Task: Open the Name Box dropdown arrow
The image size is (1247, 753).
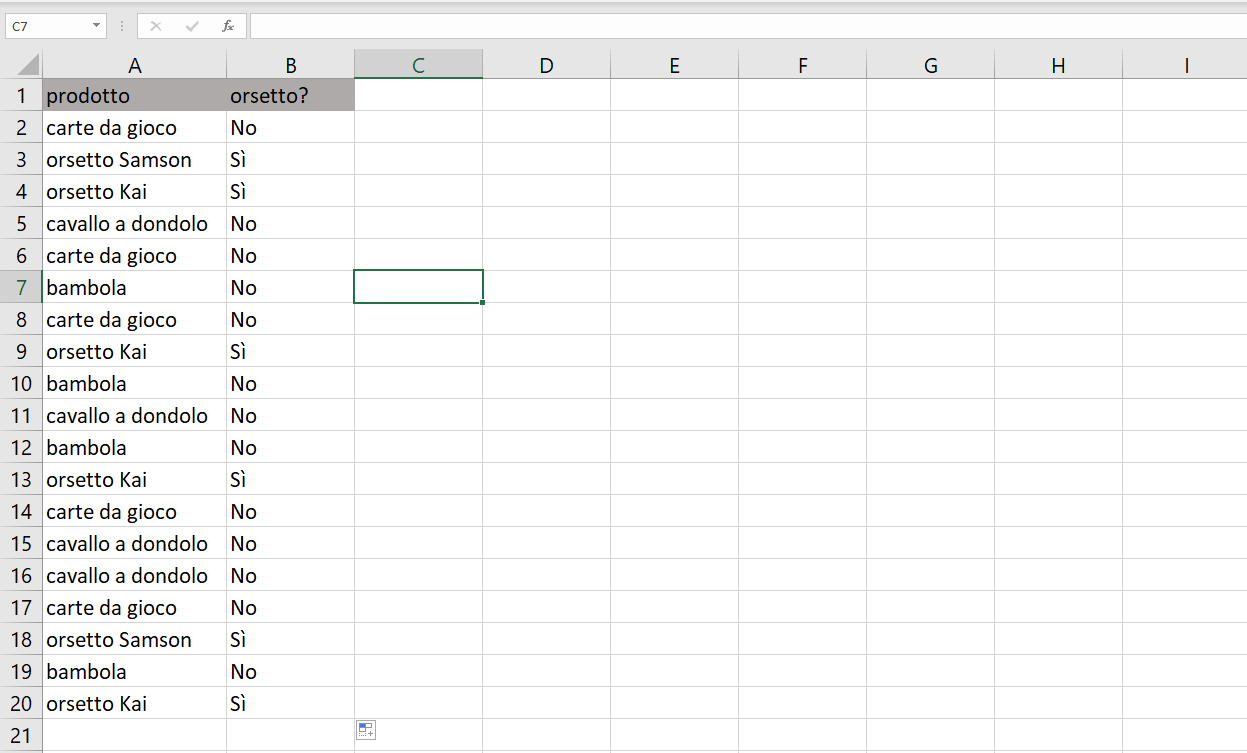Action: click(96, 26)
